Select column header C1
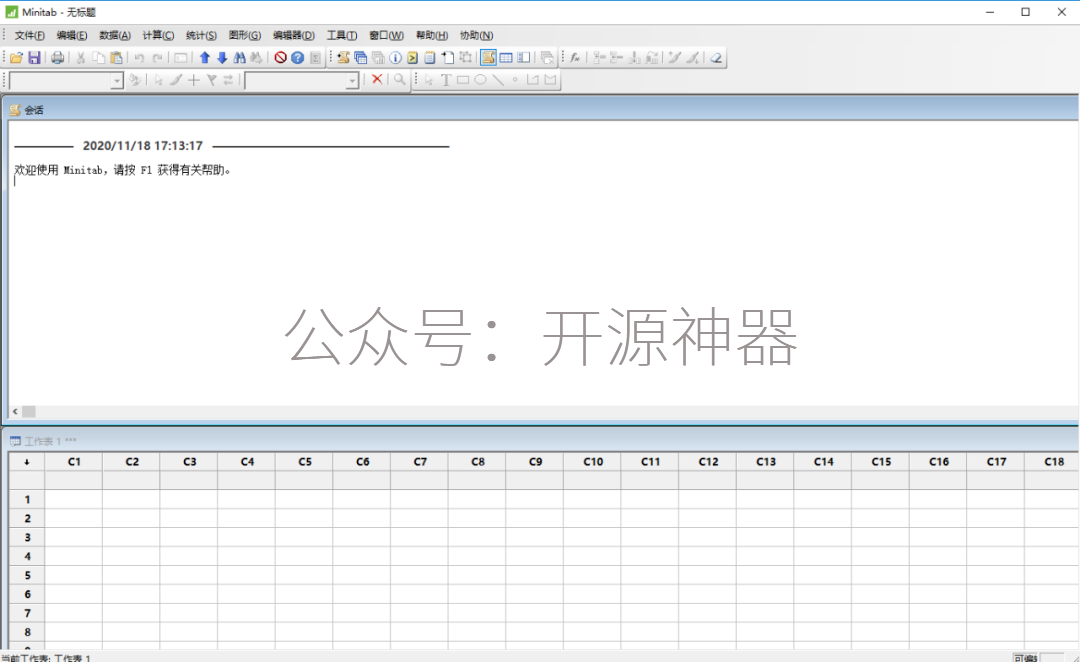Screen dimensions: 1080x662 point(74,462)
